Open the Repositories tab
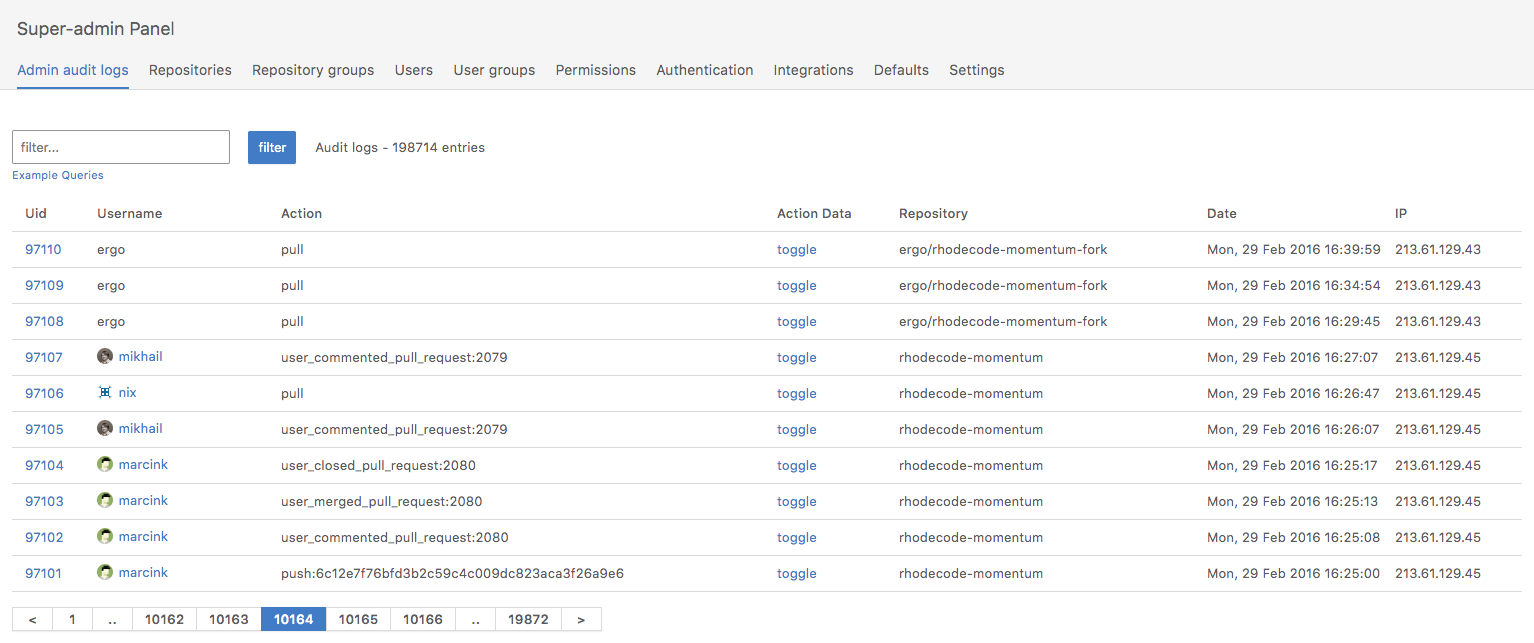This screenshot has width=1534, height=643. click(190, 70)
